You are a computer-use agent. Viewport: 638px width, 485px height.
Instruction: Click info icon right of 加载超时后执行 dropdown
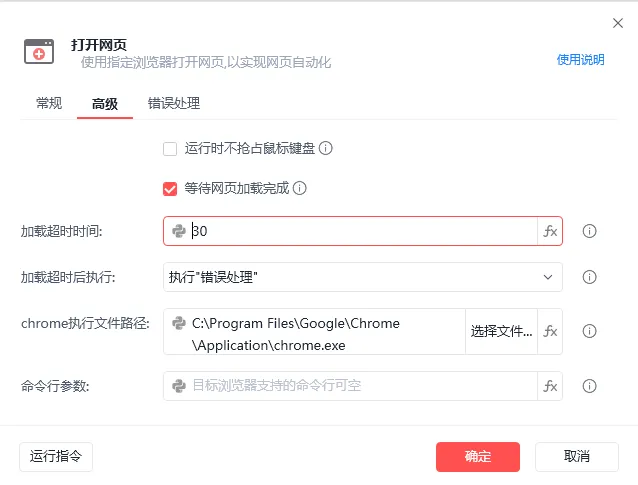click(589, 277)
